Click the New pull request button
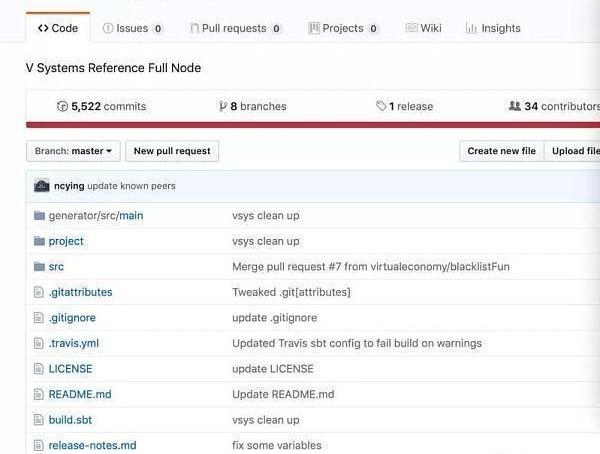The height and width of the screenshot is (454, 600). point(172,151)
